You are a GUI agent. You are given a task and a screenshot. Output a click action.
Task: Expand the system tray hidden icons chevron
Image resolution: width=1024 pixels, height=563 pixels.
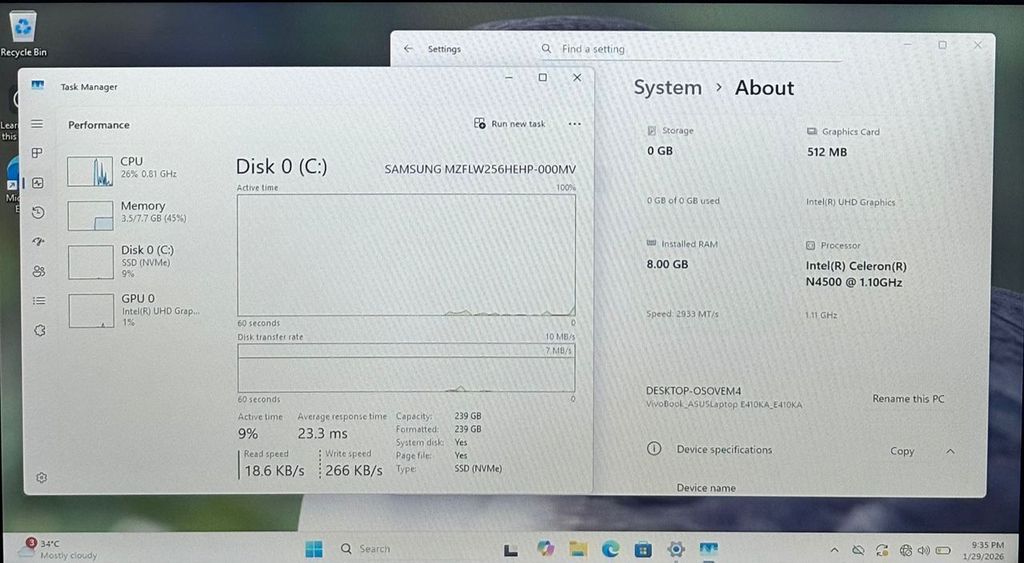pyautogui.click(x=835, y=550)
